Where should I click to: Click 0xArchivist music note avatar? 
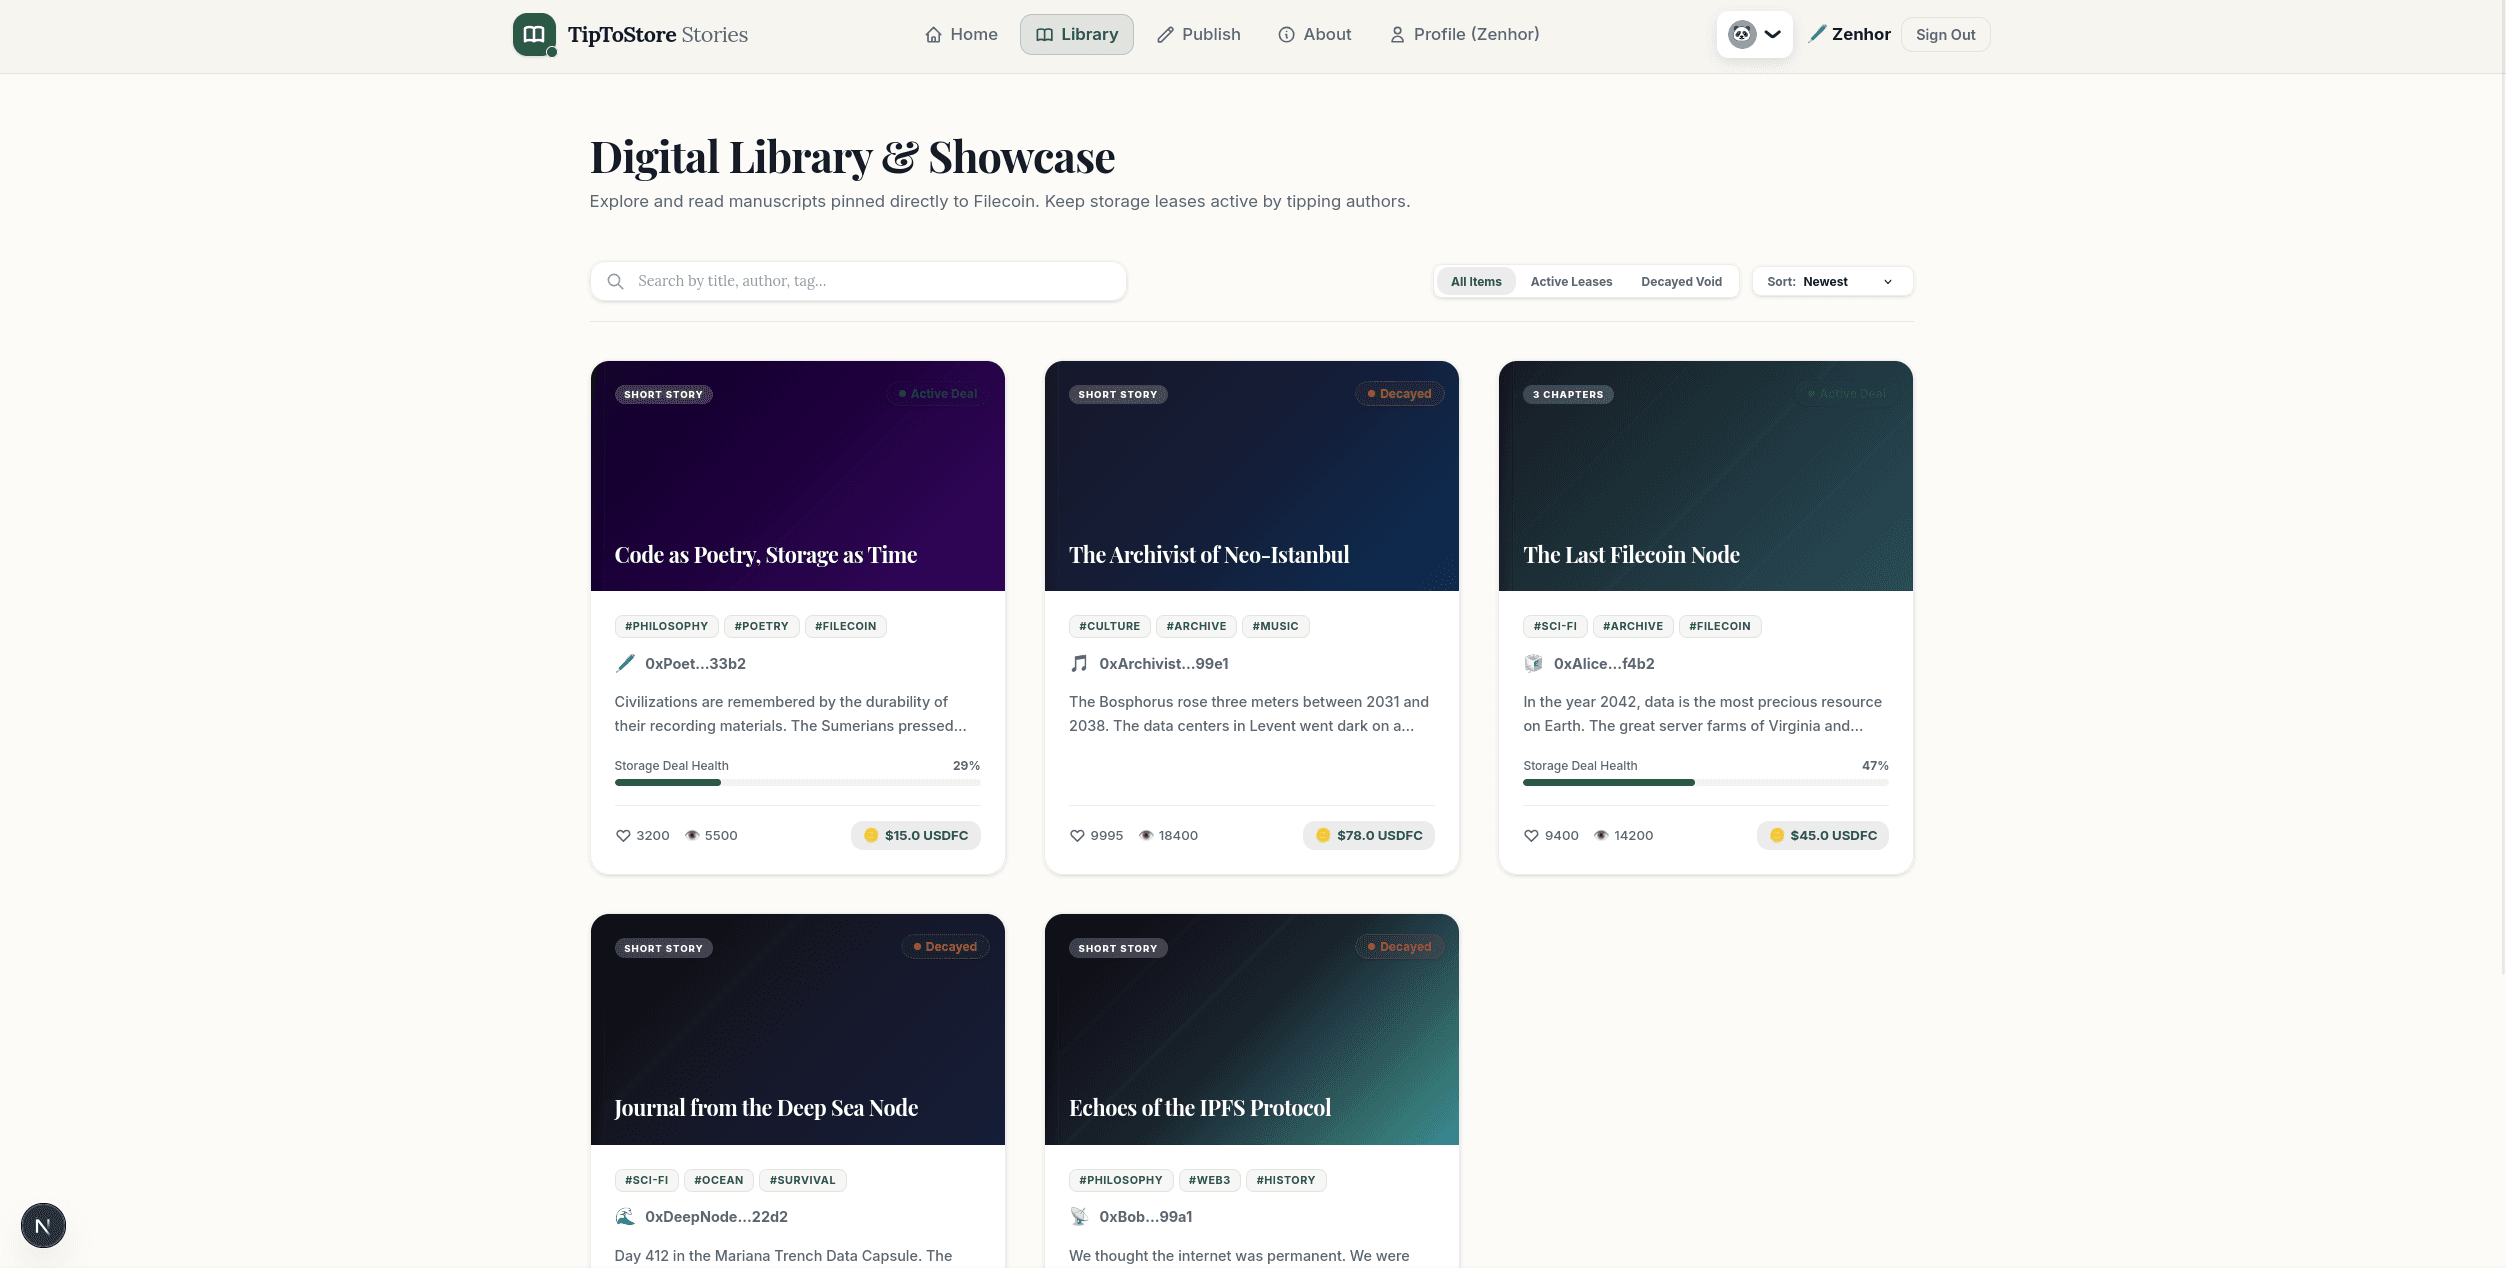pyautogui.click(x=1079, y=663)
